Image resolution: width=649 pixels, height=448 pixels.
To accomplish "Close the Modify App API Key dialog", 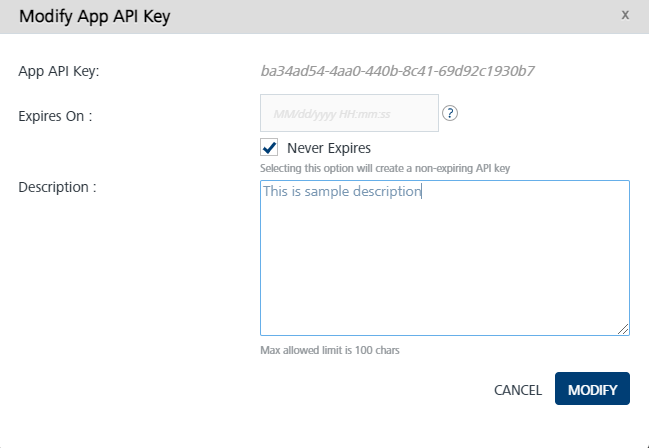I will coord(625,15).
